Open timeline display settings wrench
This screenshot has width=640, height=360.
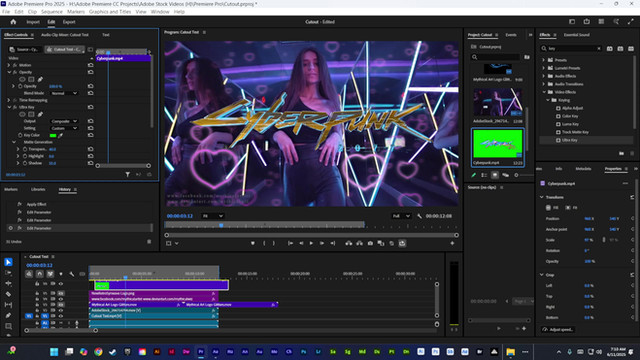(x=72, y=274)
